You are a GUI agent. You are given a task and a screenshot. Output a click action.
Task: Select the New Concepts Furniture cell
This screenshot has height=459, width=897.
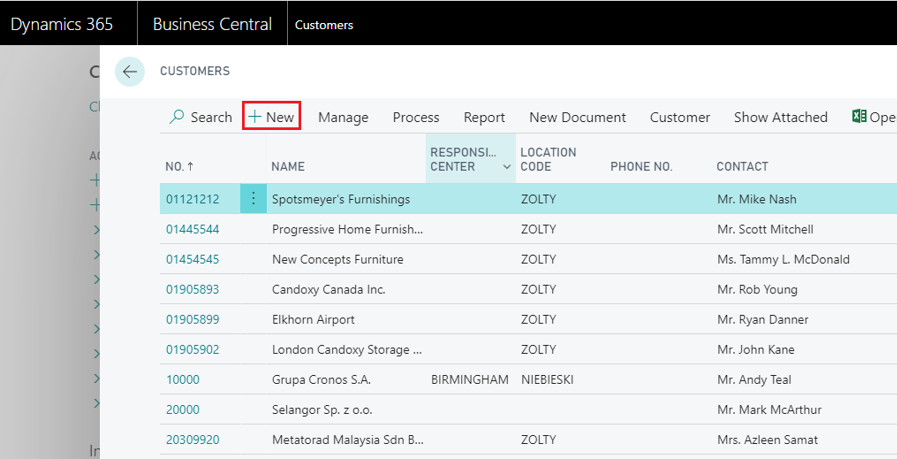point(338,259)
